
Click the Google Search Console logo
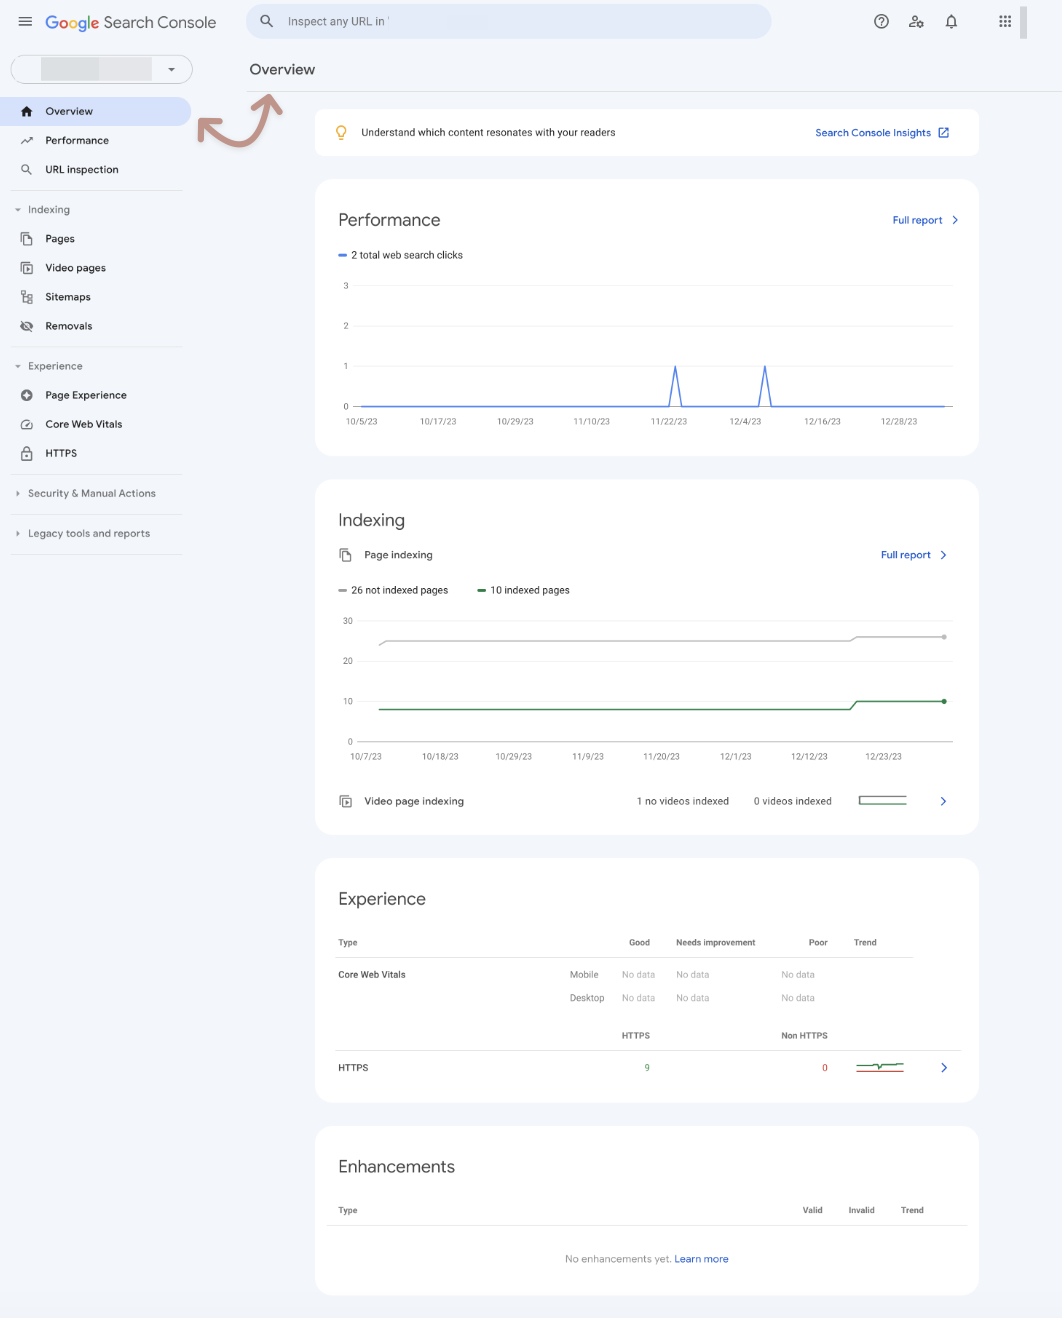[130, 22]
